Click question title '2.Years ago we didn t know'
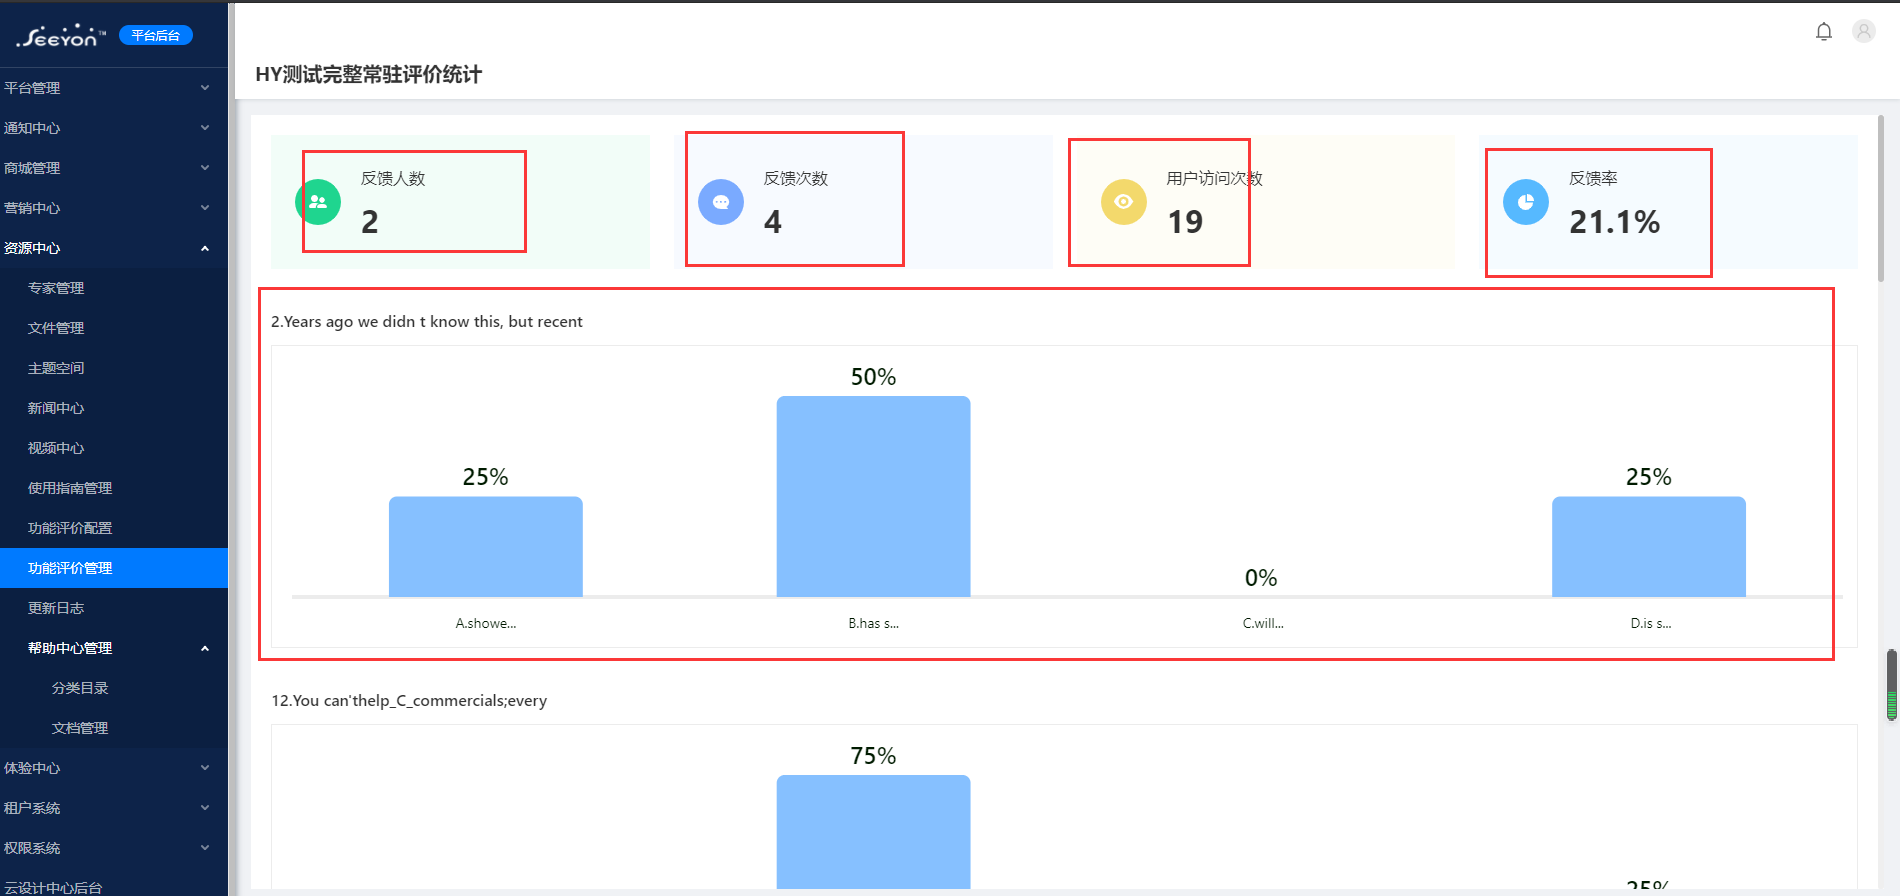The width and height of the screenshot is (1900, 896). [427, 322]
